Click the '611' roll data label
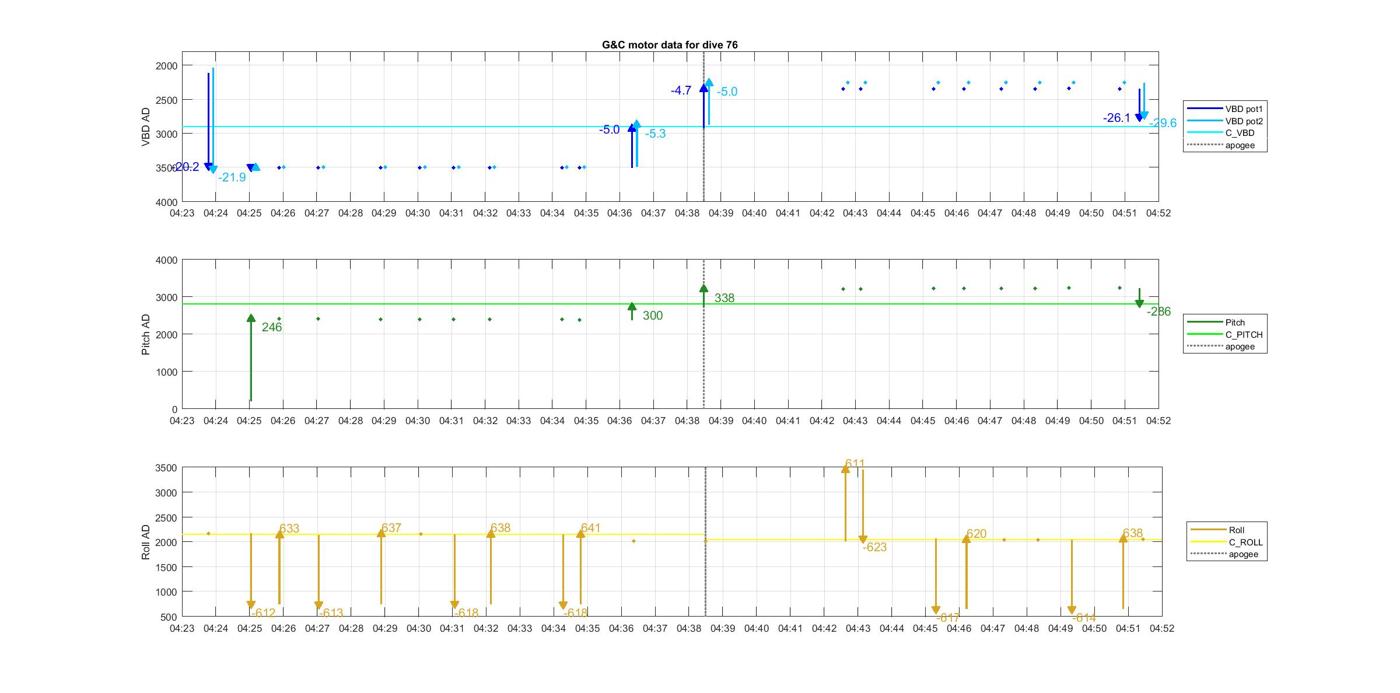 pyautogui.click(x=855, y=464)
